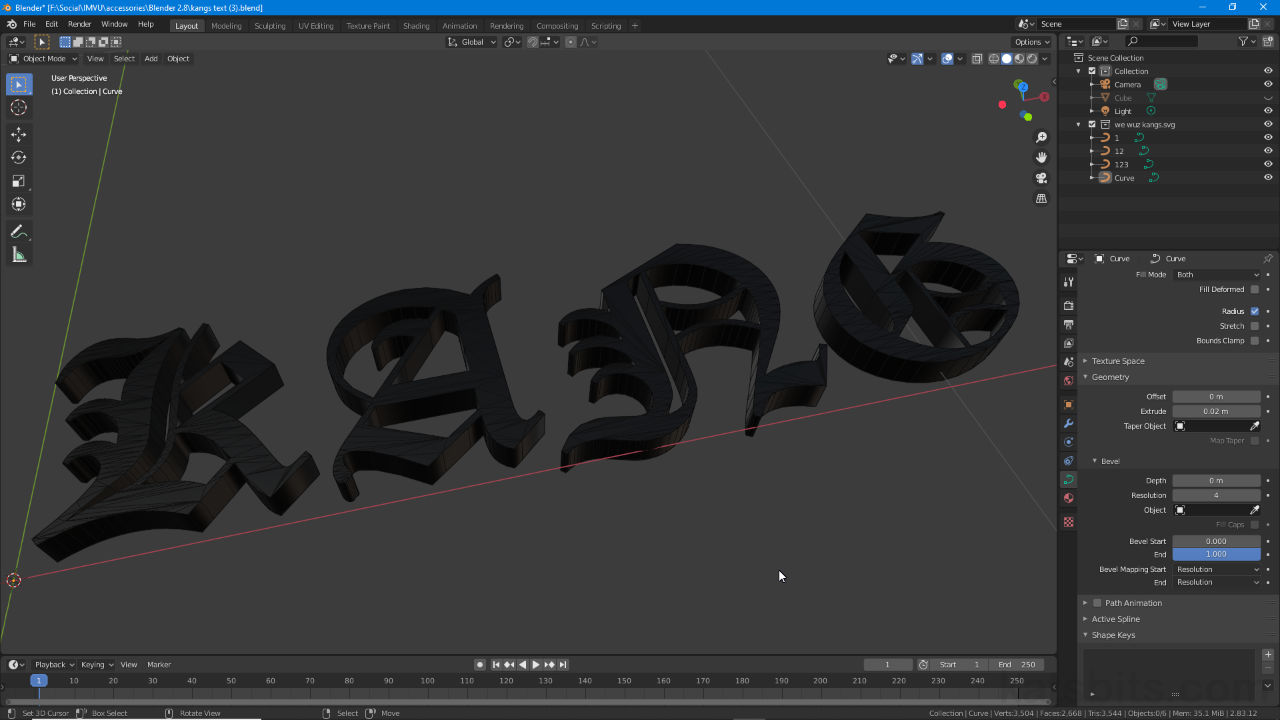The height and width of the screenshot is (720, 1280).
Task: Toggle visibility of object 123 in outliner
Action: (1268, 164)
